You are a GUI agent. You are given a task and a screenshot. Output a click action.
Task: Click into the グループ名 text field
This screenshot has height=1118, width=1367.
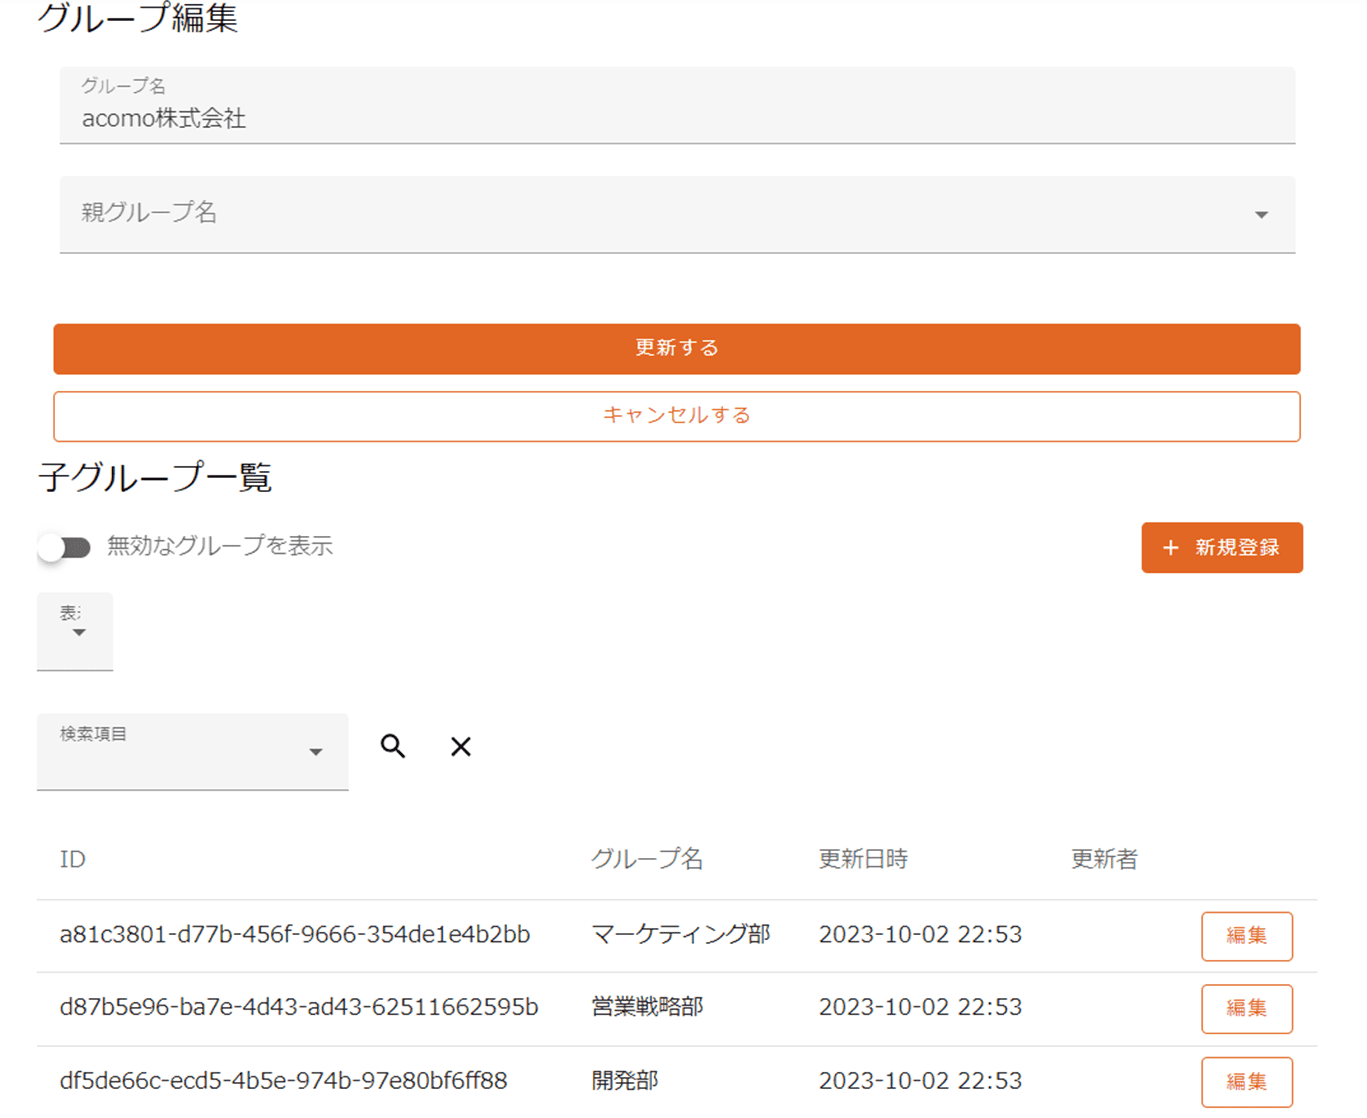(x=677, y=119)
